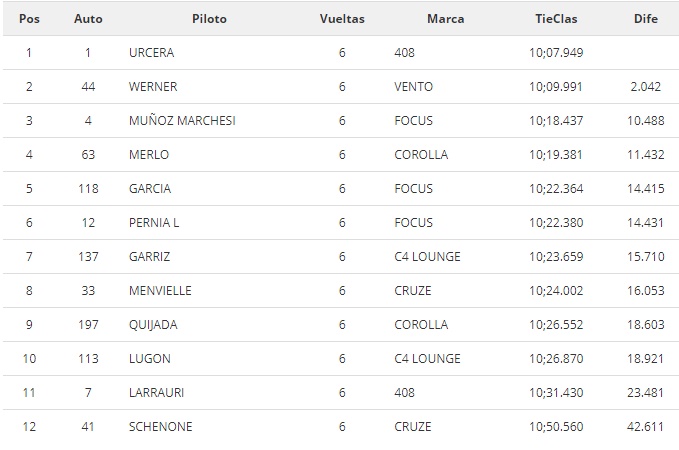This screenshot has height=450, width=679.
Task: Select the 10;07.949 time cell
Action: (556, 52)
